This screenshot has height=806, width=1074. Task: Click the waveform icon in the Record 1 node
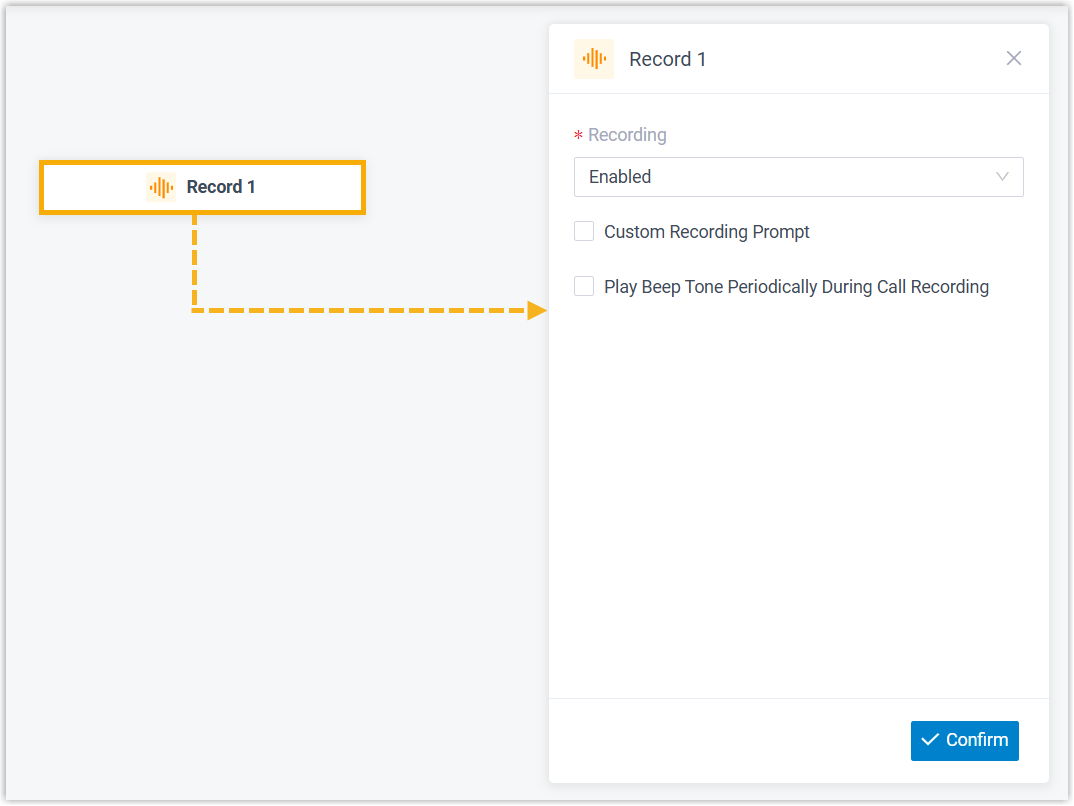(160, 187)
